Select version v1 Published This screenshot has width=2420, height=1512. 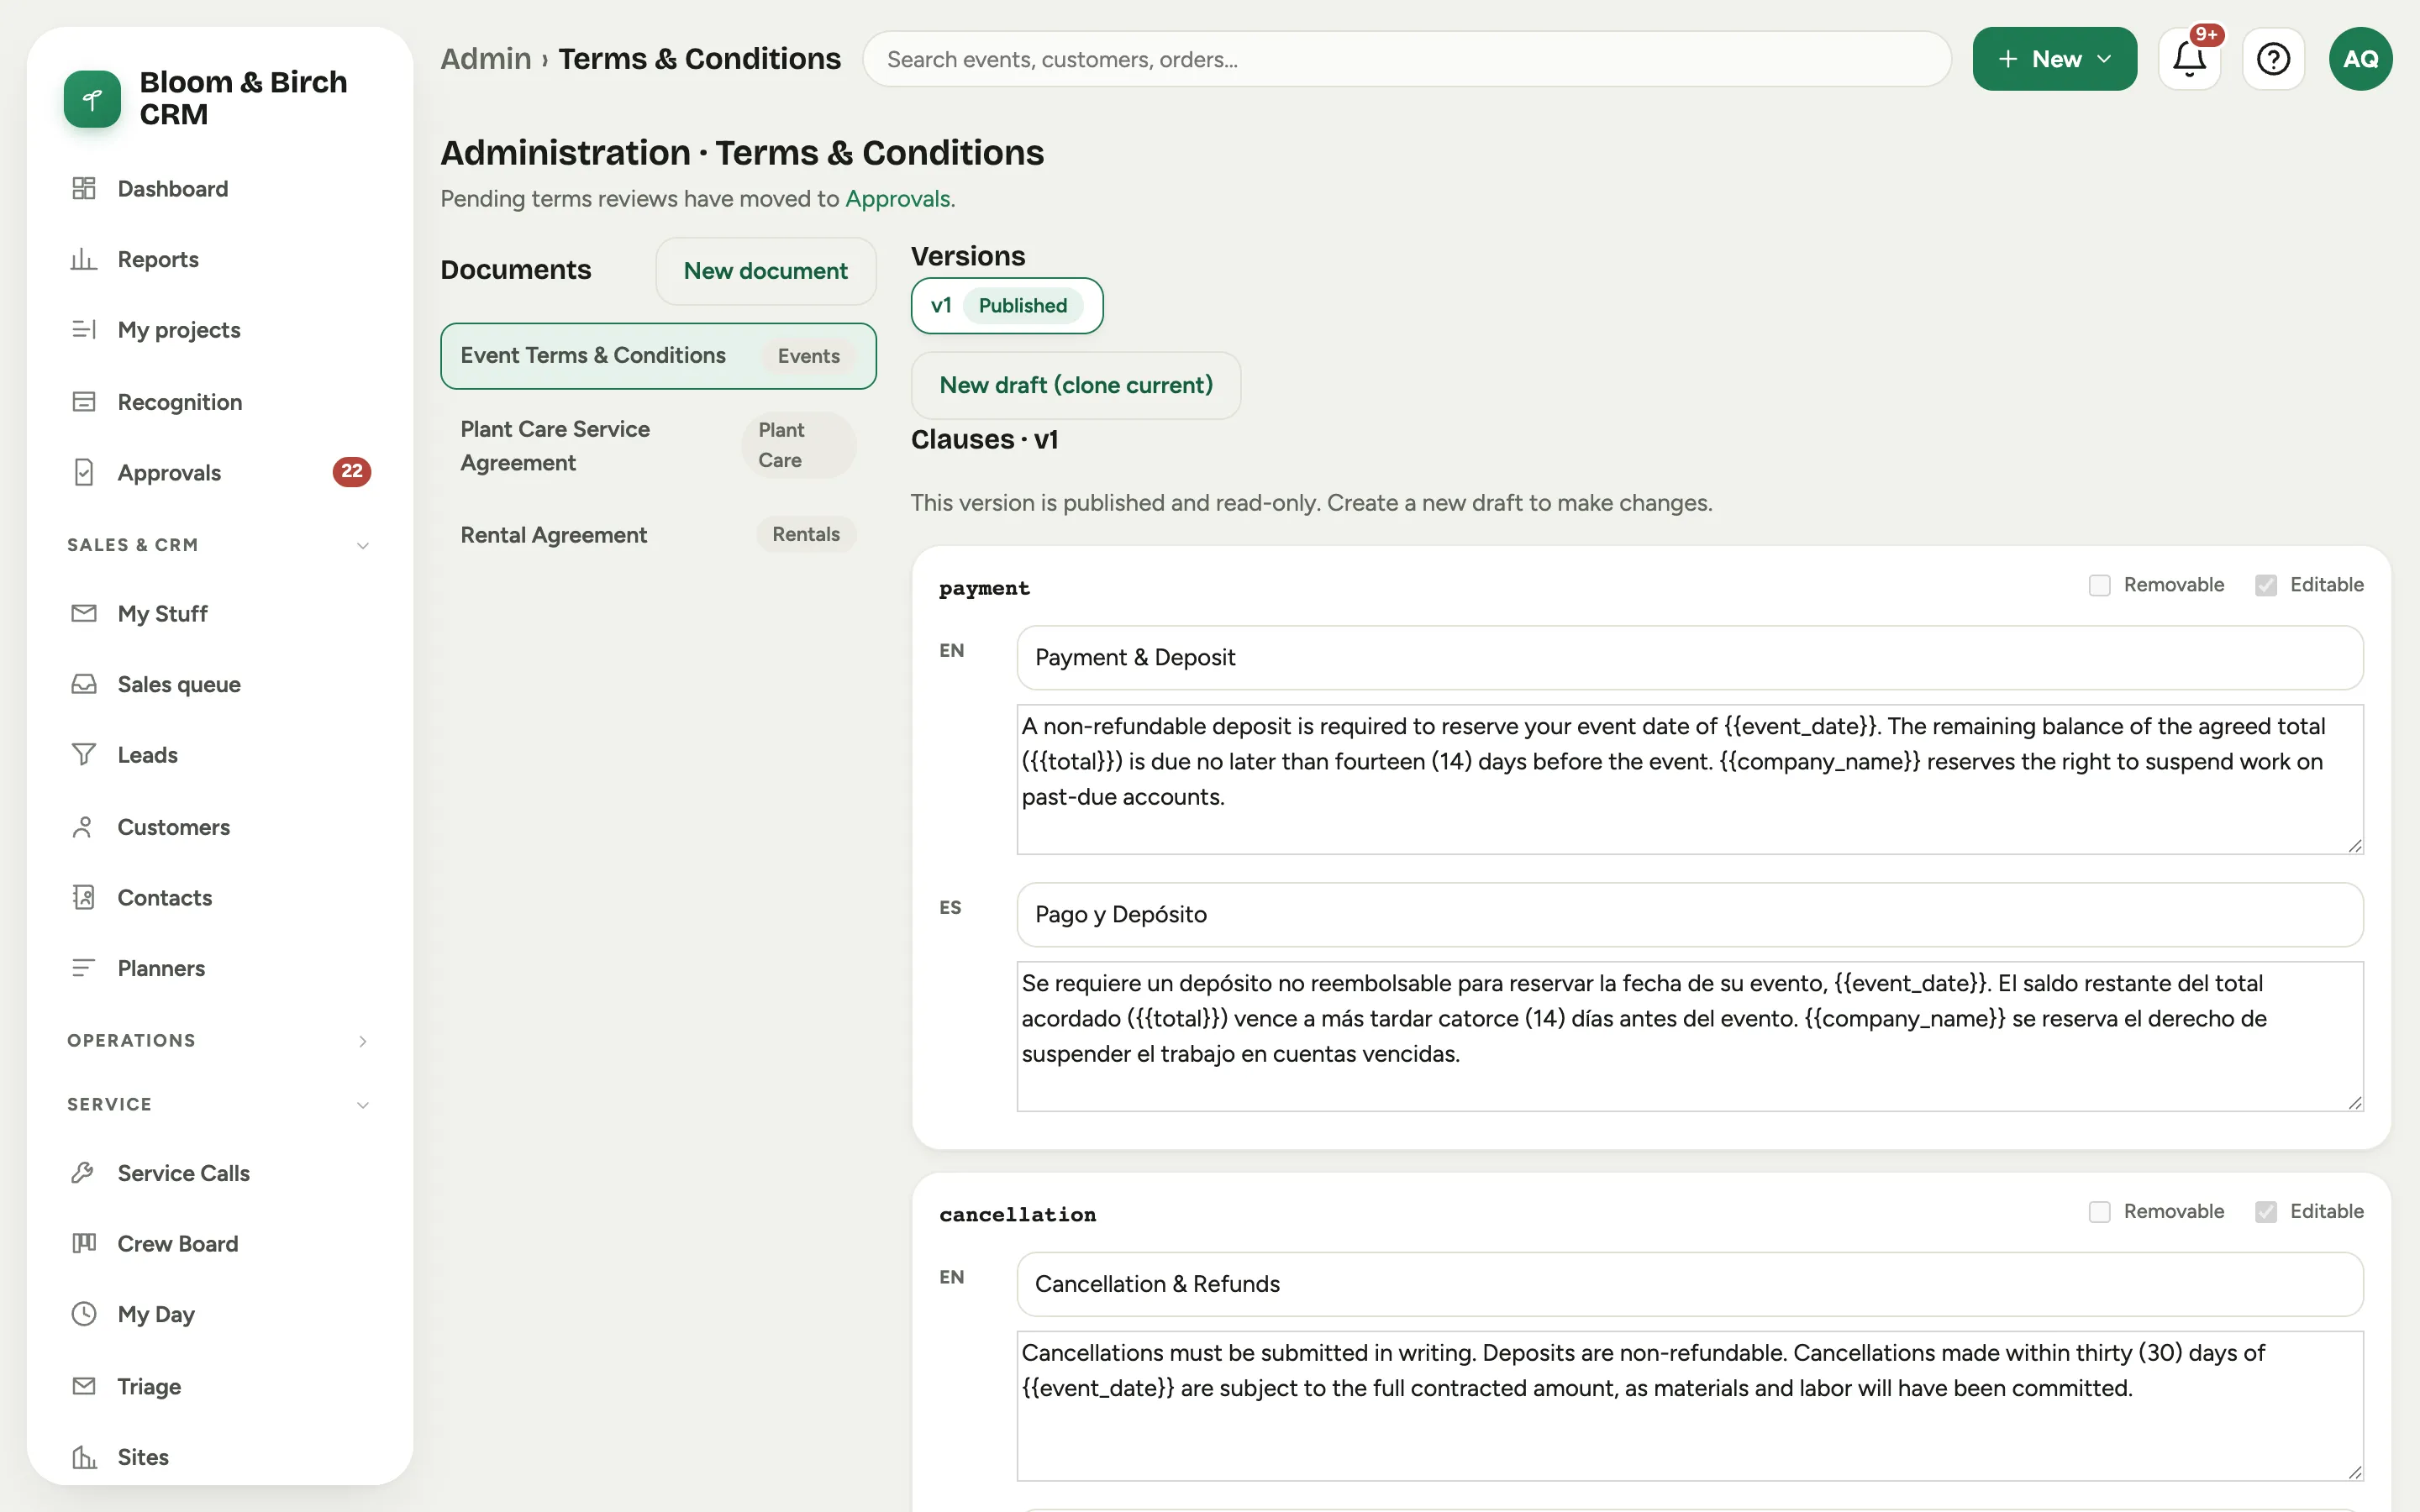click(1007, 305)
